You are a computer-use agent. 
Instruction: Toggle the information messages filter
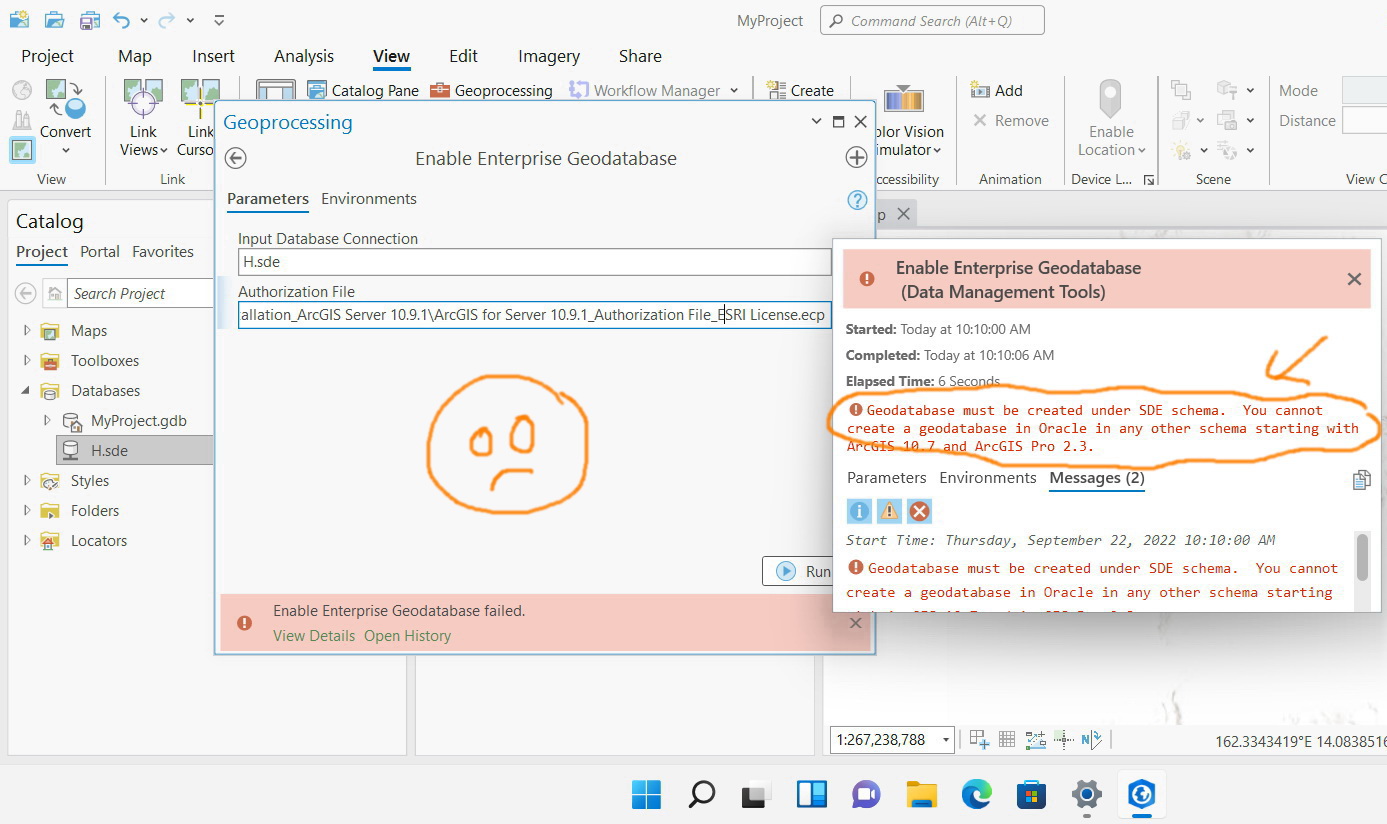coord(859,512)
